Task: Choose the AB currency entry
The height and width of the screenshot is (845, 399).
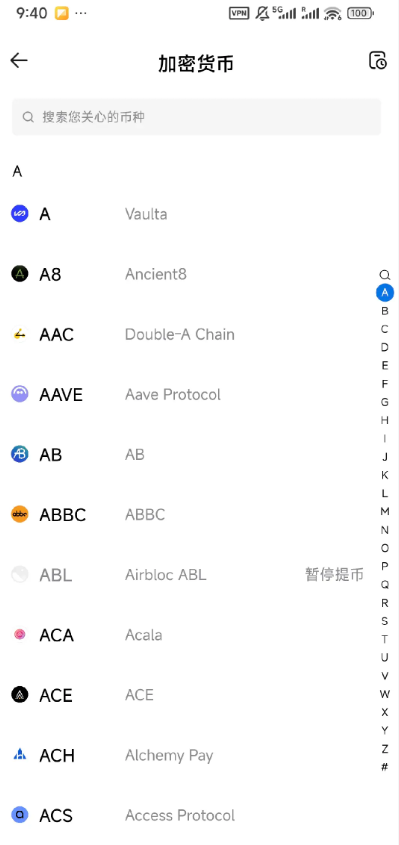Action: point(189,455)
